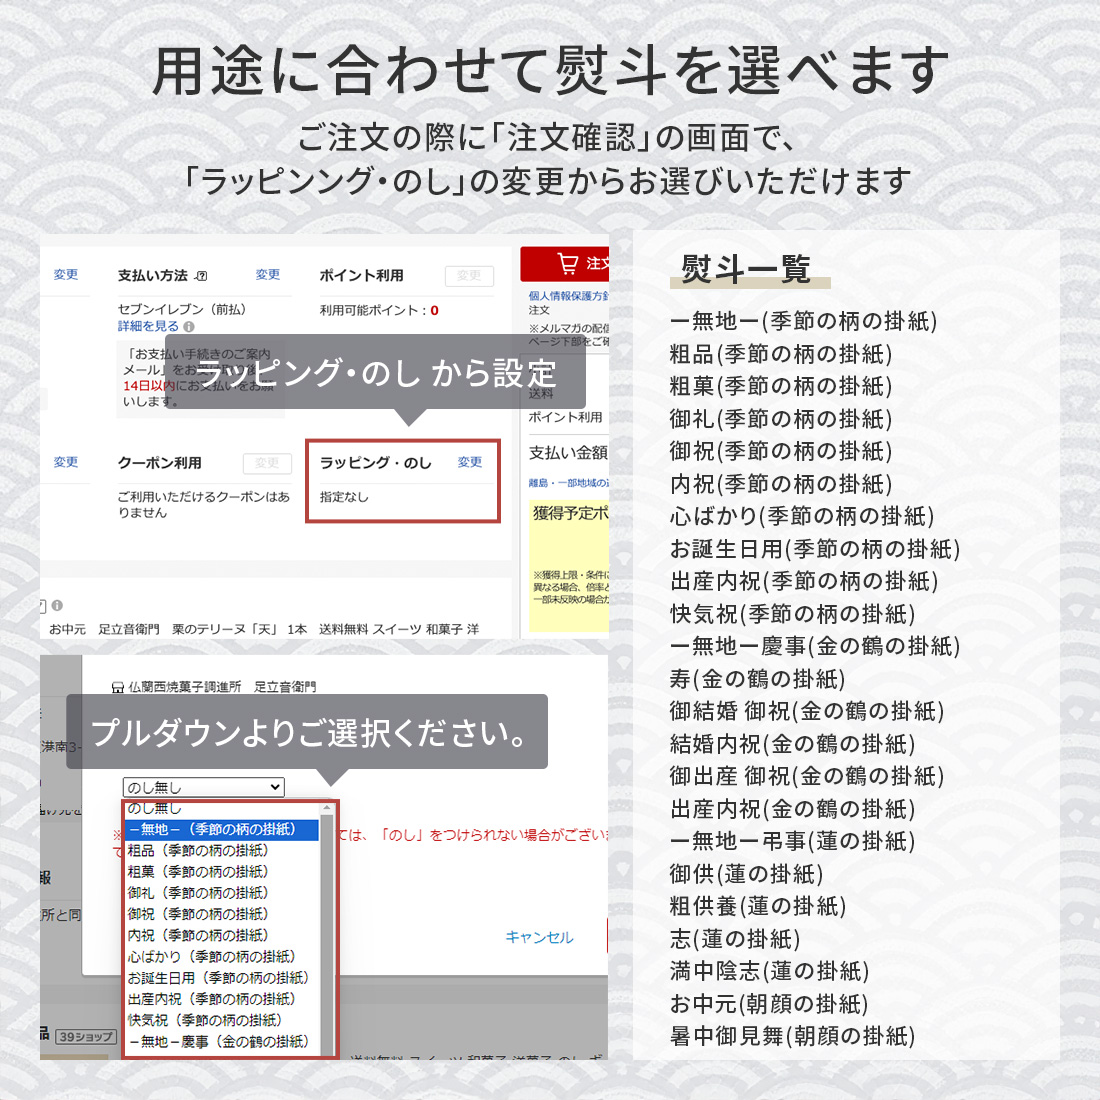The height and width of the screenshot is (1100, 1100).
Task: Click the 変更 button beside クーポン利用
Action: (267, 463)
